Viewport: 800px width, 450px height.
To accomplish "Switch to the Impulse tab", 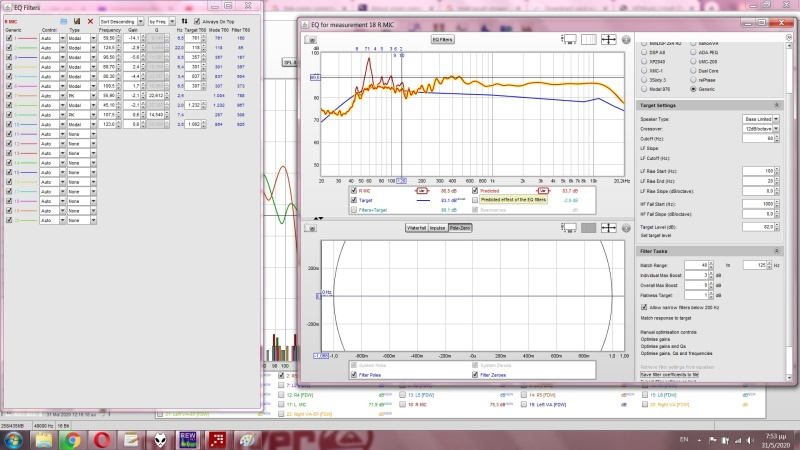I will (437, 228).
